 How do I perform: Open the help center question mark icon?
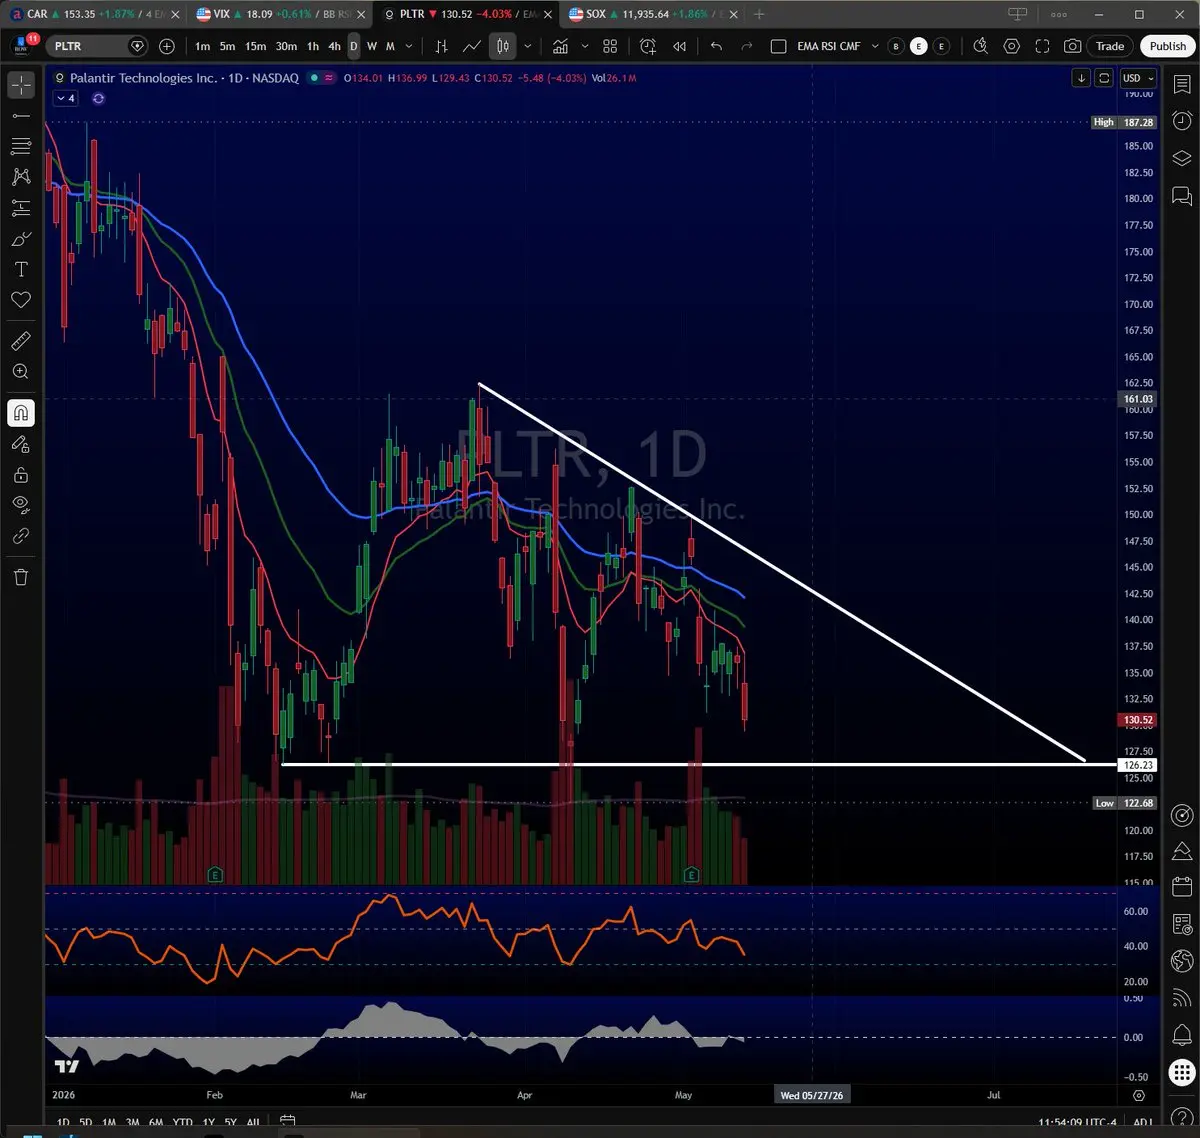(1182, 1117)
